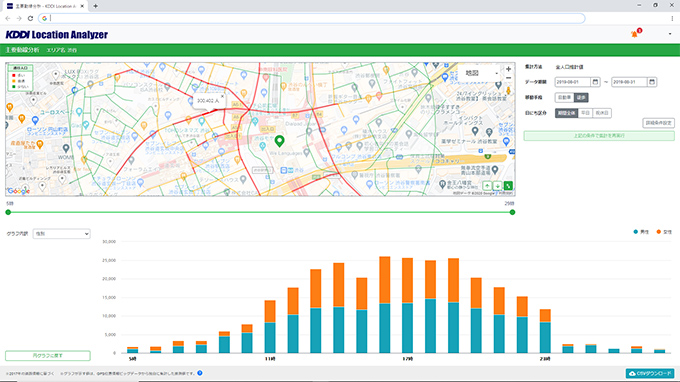Click the solid green map control button
This screenshot has height=382, width=680.
click(508, 186)
